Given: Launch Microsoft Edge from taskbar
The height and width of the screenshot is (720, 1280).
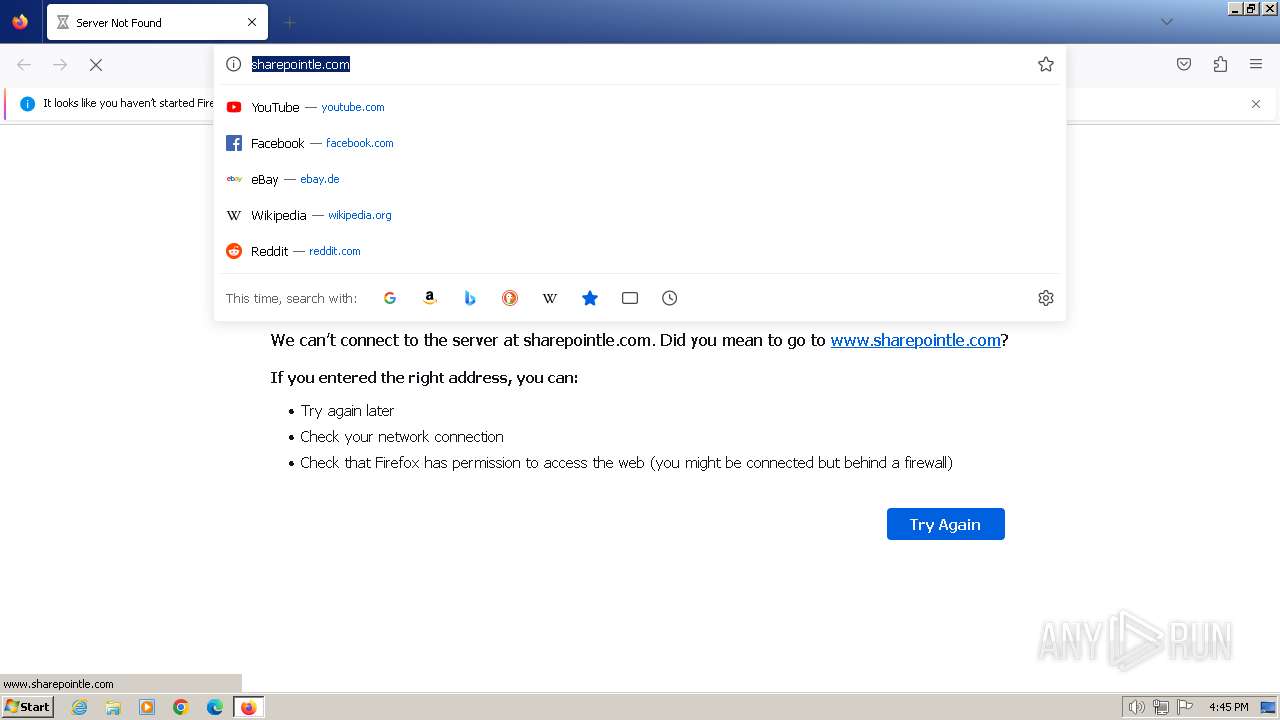Looking at the screenshot, I should 215,707.
